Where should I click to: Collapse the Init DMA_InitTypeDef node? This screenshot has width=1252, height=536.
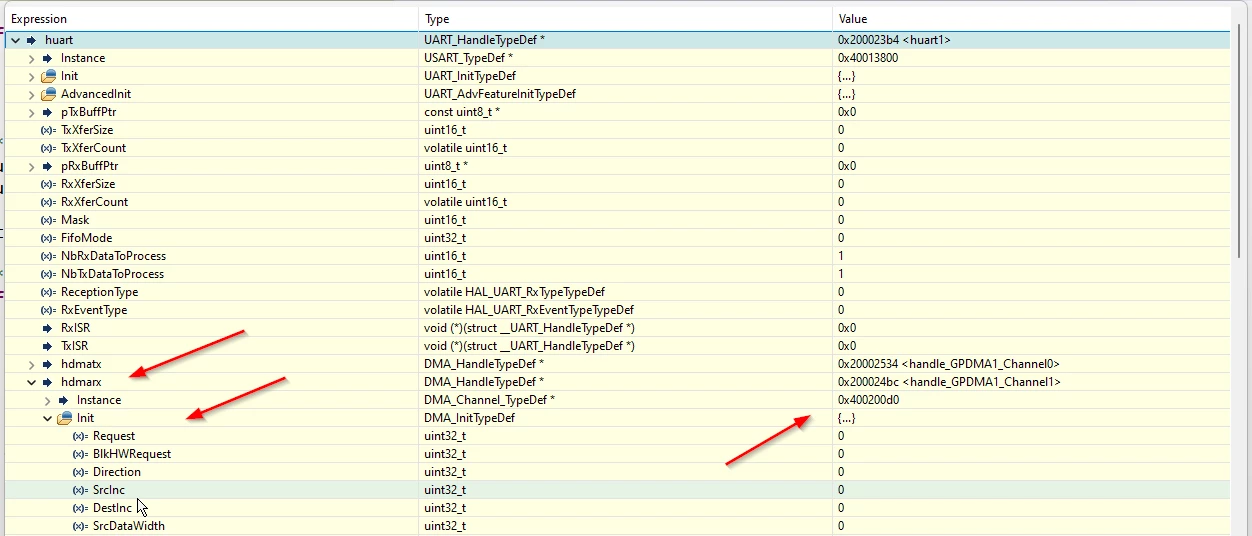coord(47,418)
